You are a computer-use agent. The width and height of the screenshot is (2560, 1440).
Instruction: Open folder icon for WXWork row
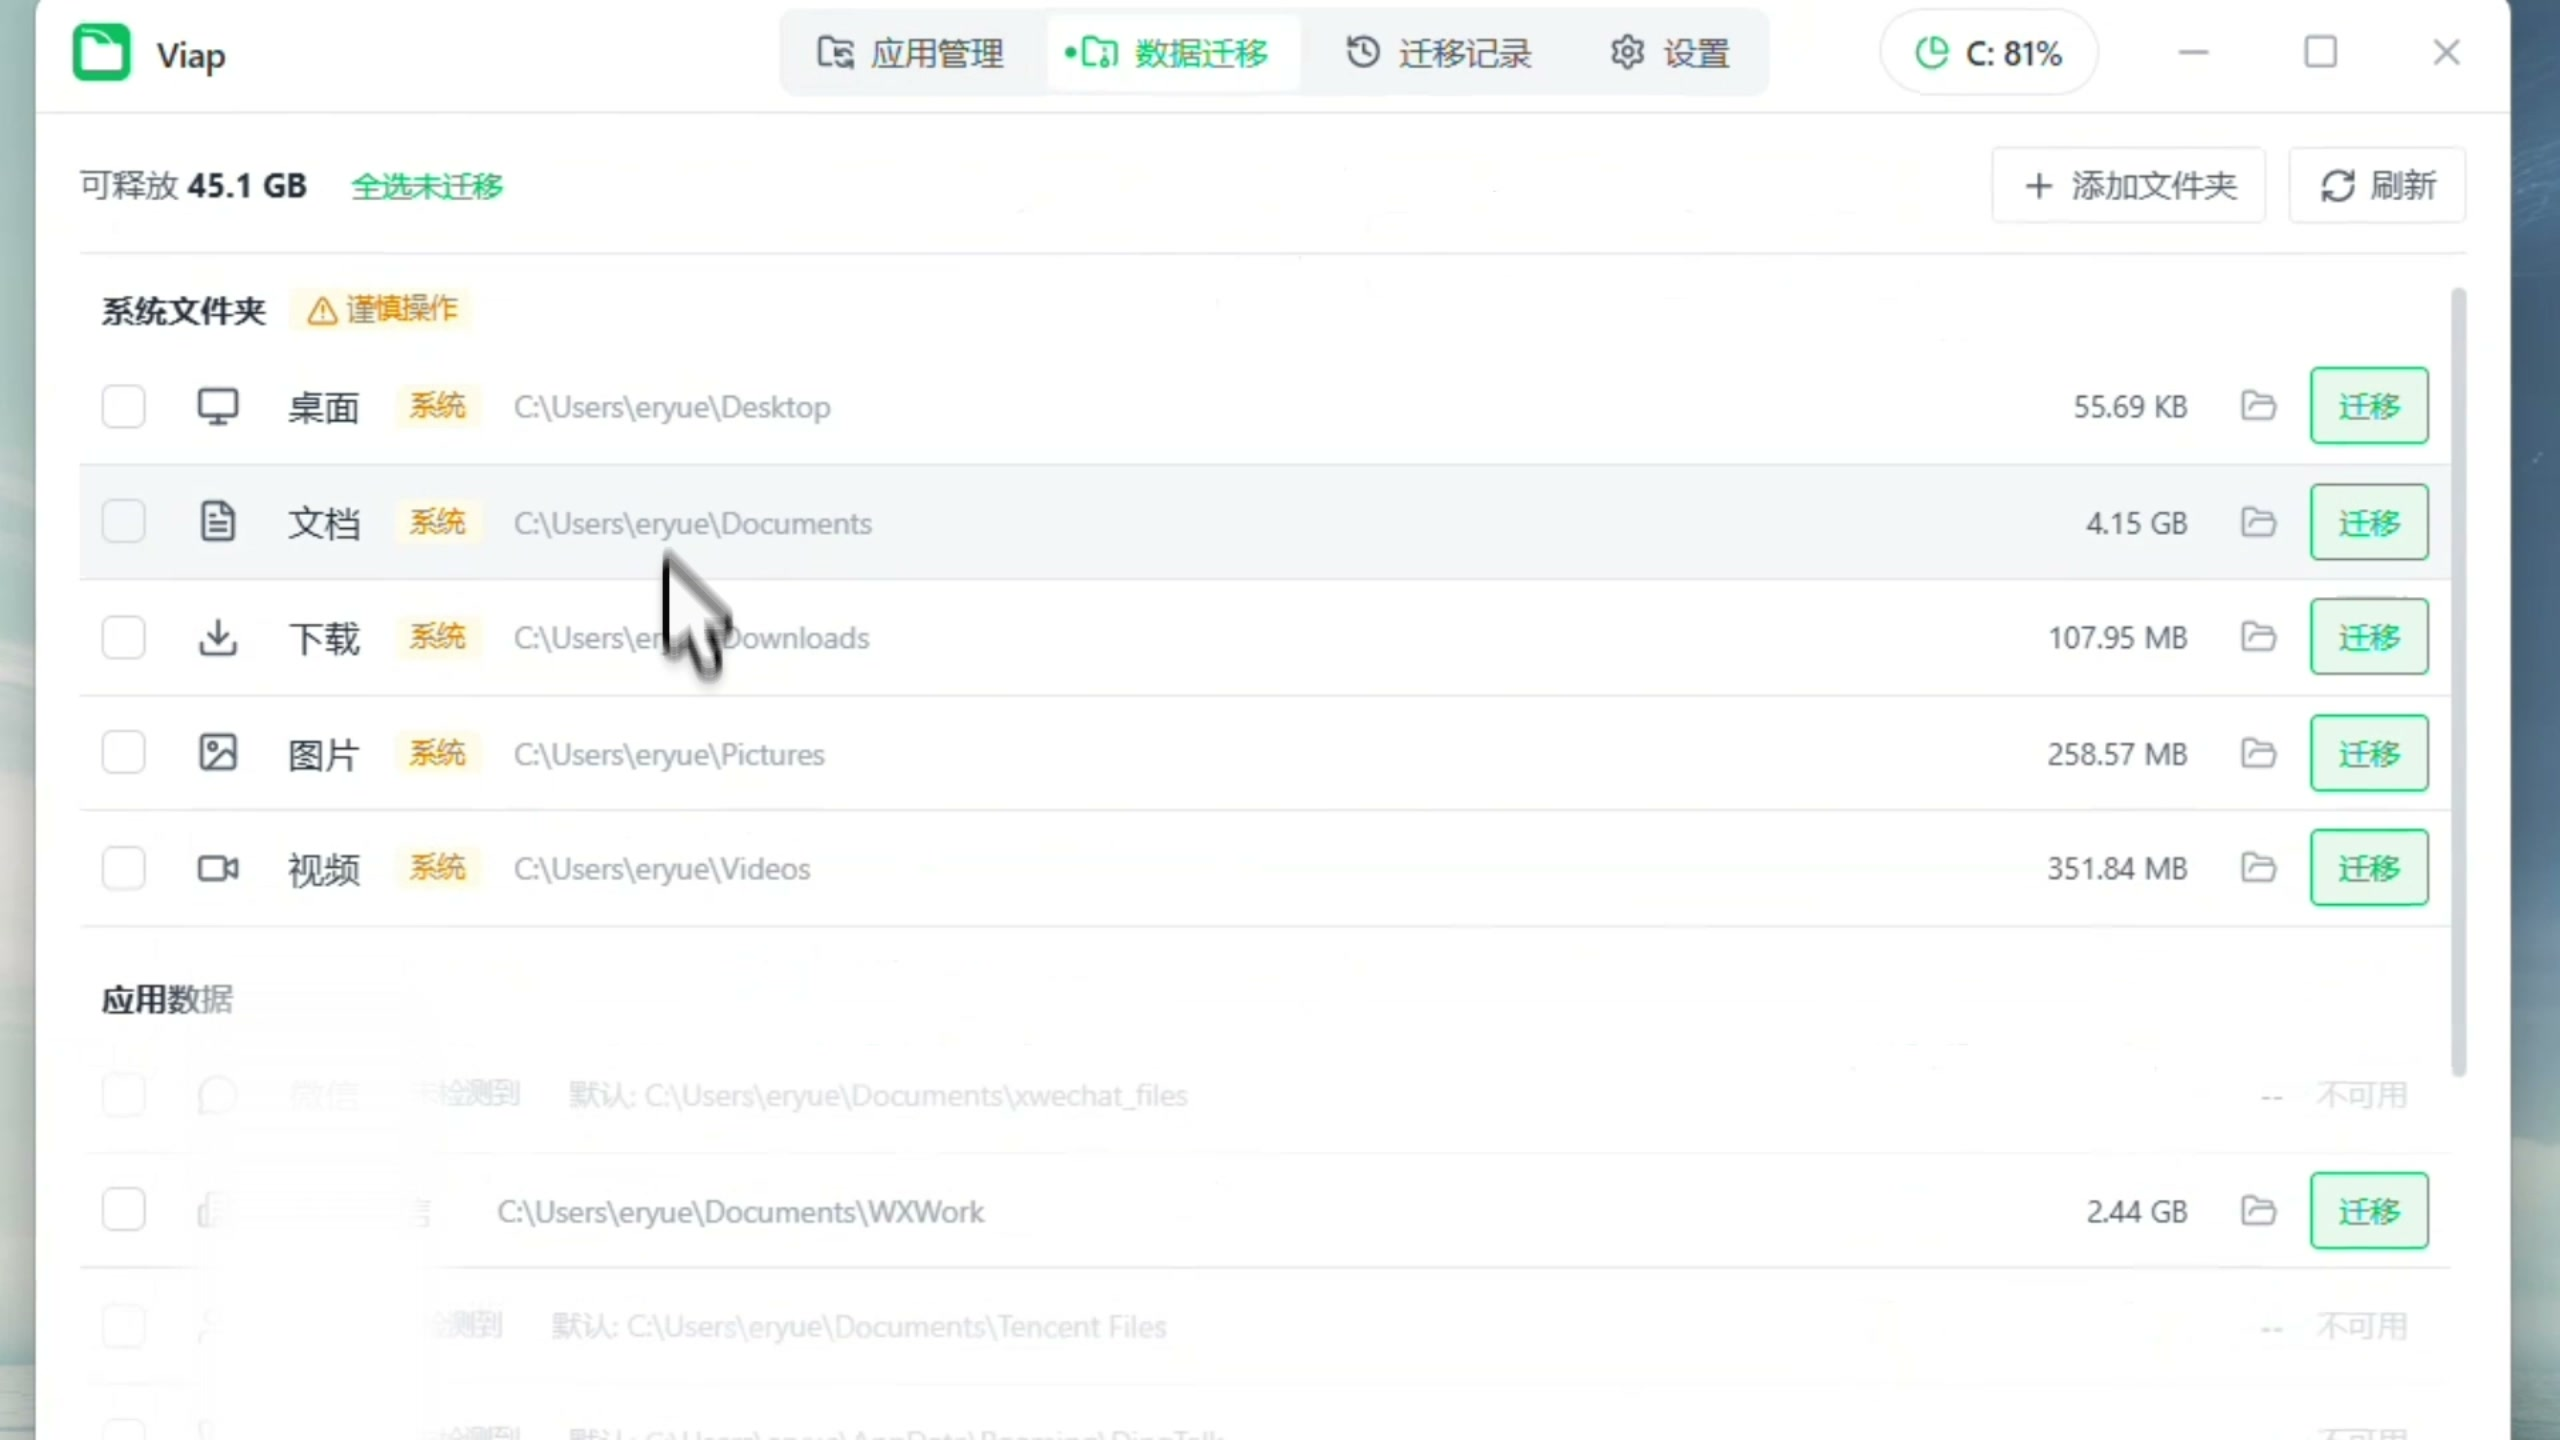click(x=2258, y=1211)
